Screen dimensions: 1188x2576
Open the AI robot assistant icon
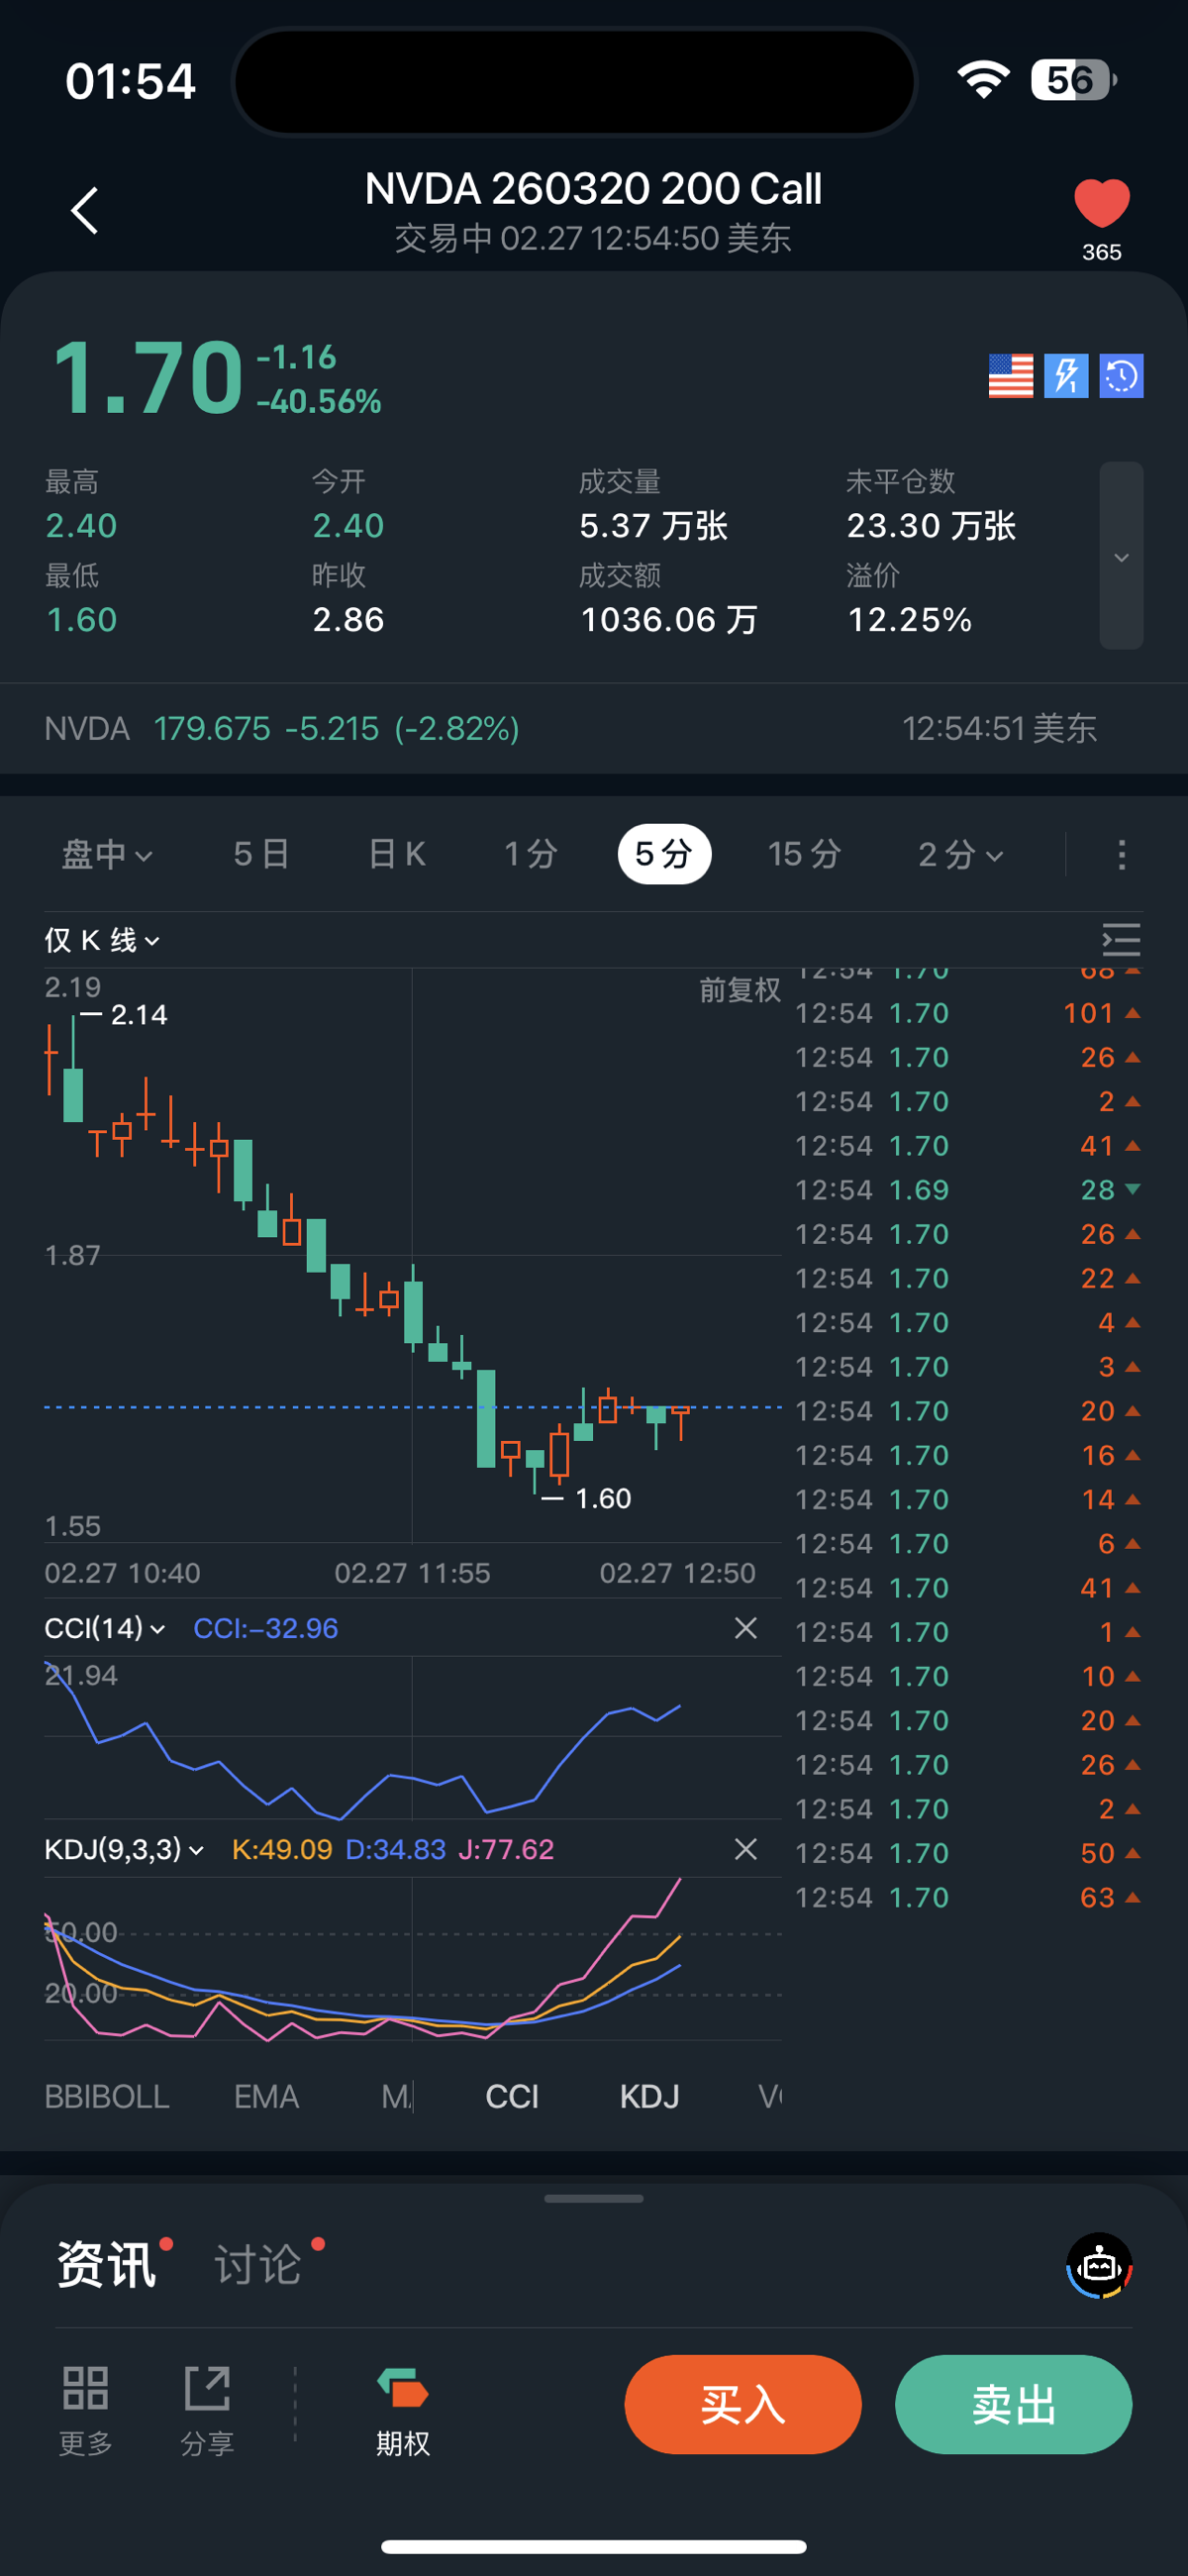1099,2266
